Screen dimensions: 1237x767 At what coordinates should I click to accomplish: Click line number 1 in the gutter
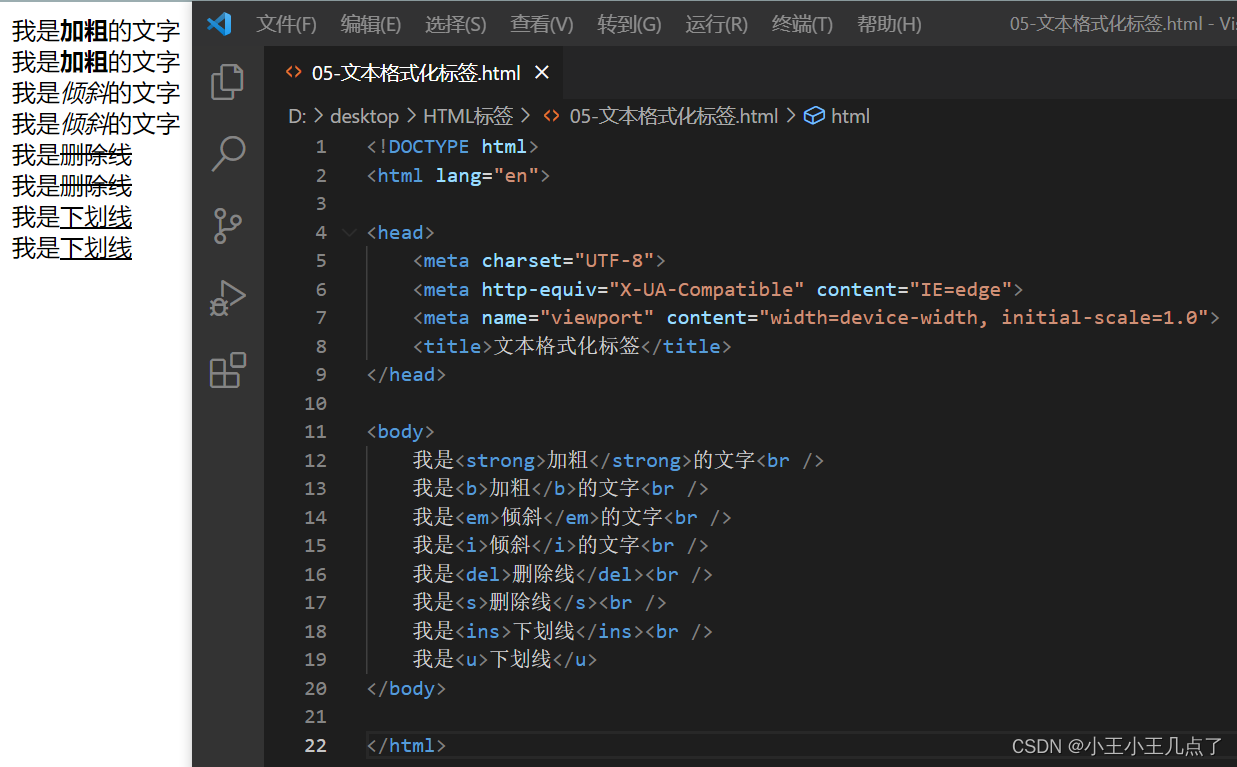point(321,147)
